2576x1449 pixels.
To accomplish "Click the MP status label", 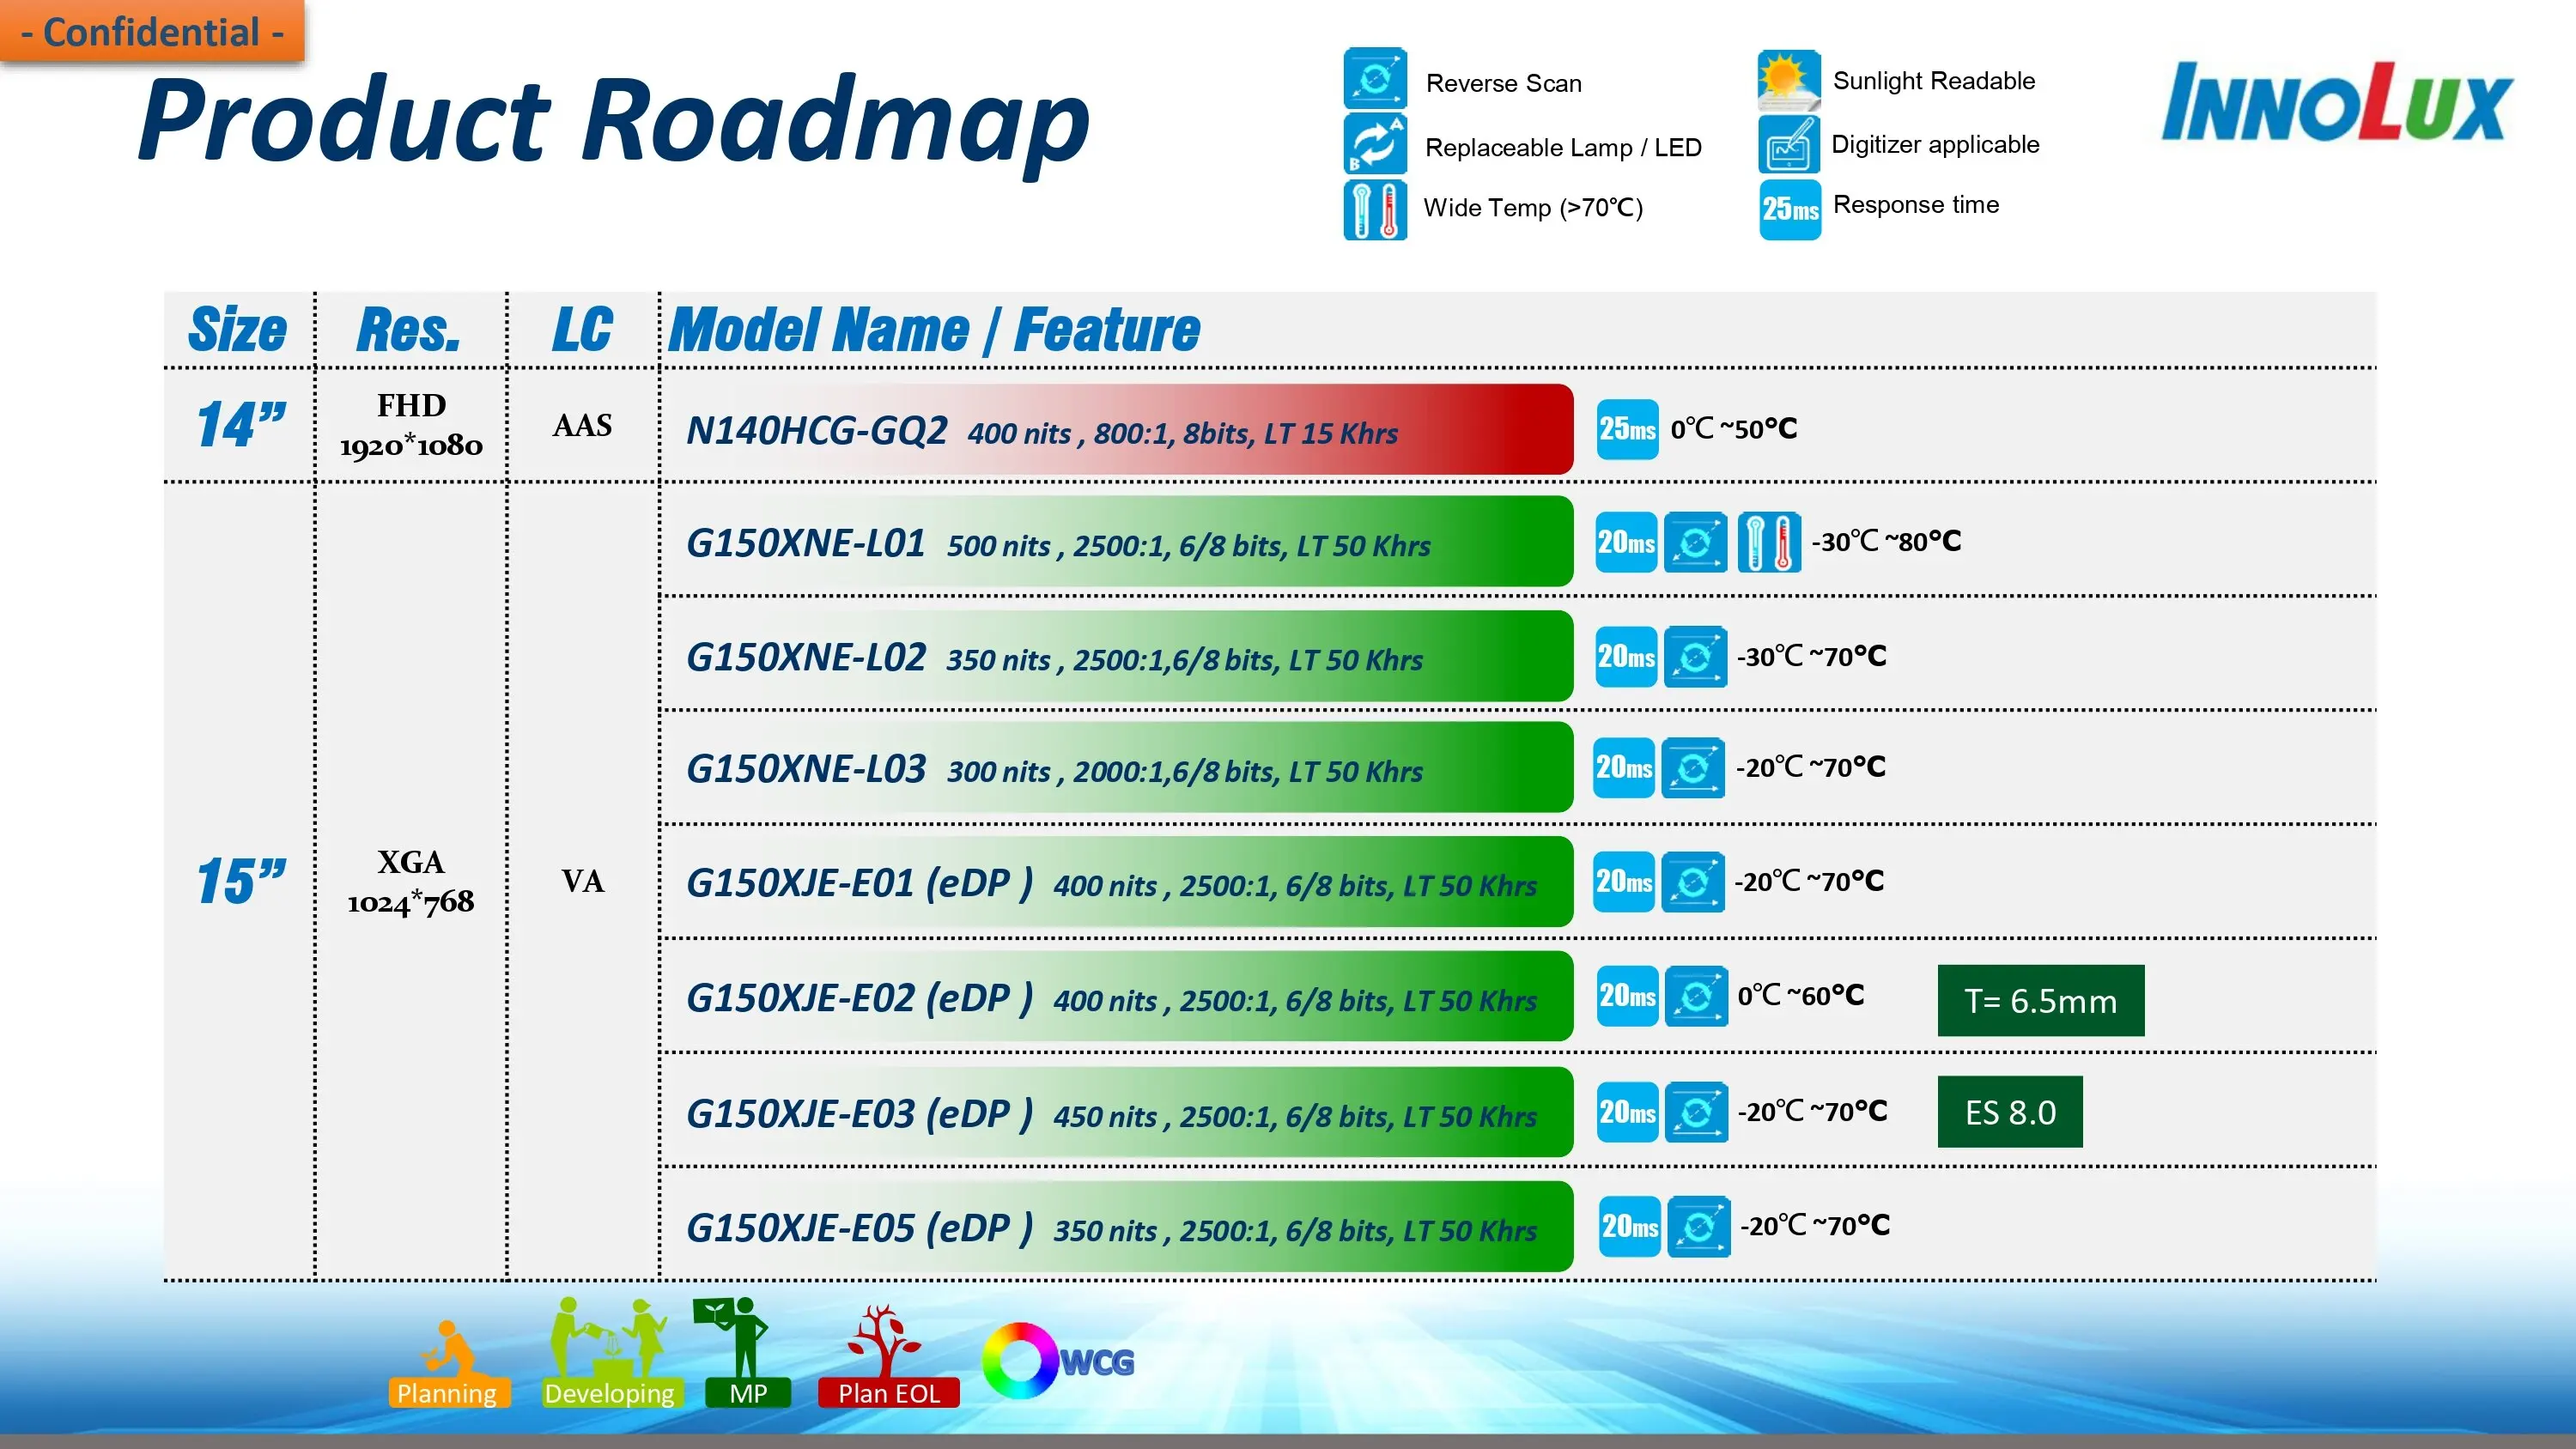I will (747, 1393).
